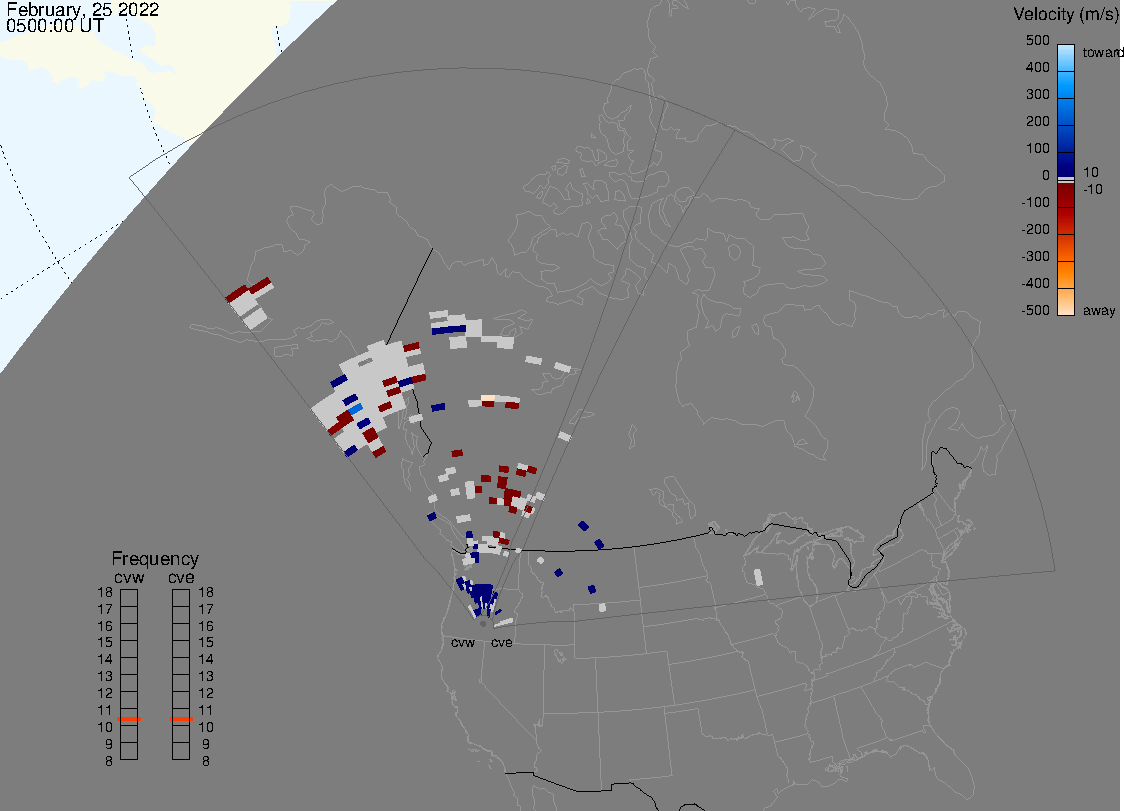Click the peach-colored high-velocity data cell
Screen dimensions: 1124x811
pyautogui.click(x=487, y=398)
